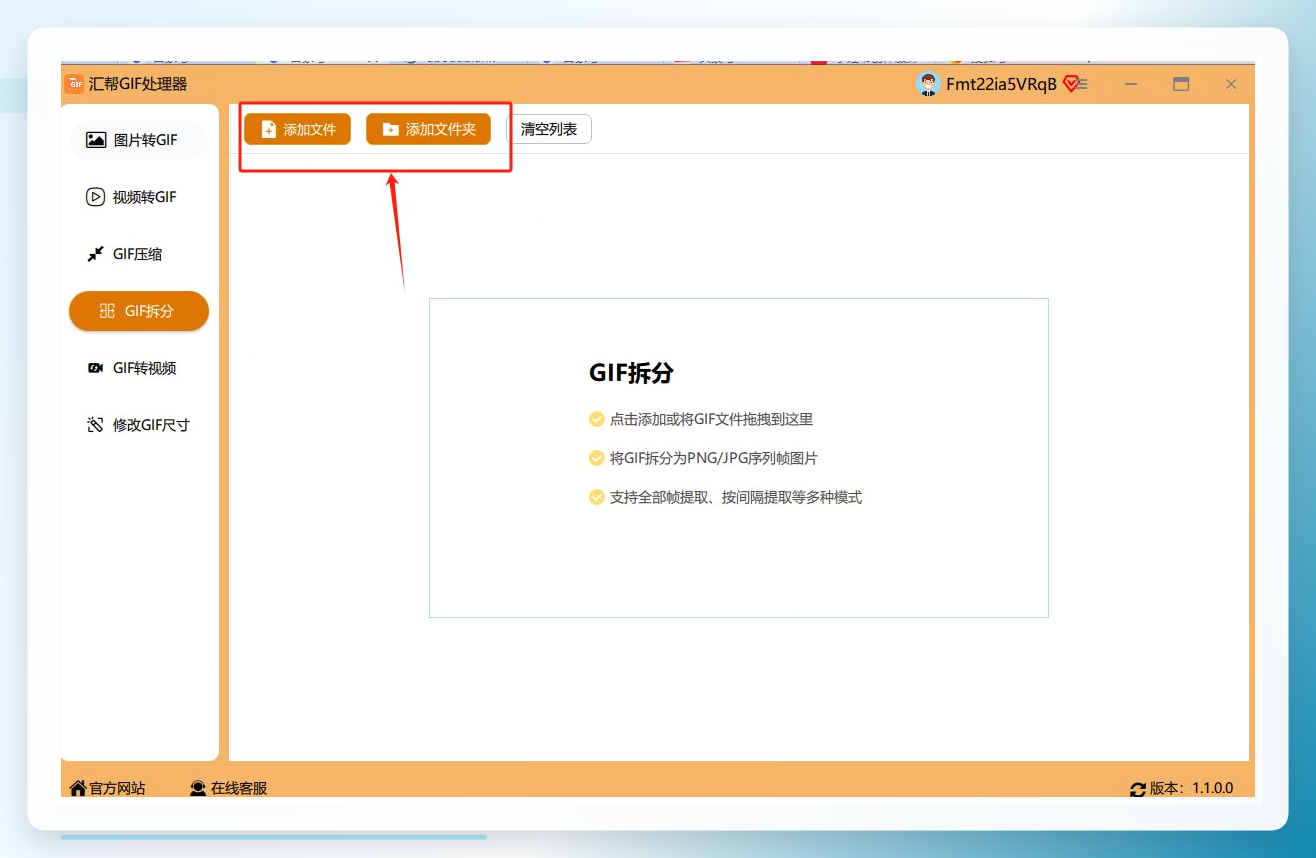This screenshot has height=858, width=1316.
Task: Switch to 图片转GIF in the sidebar
Action: pos(139,140)
